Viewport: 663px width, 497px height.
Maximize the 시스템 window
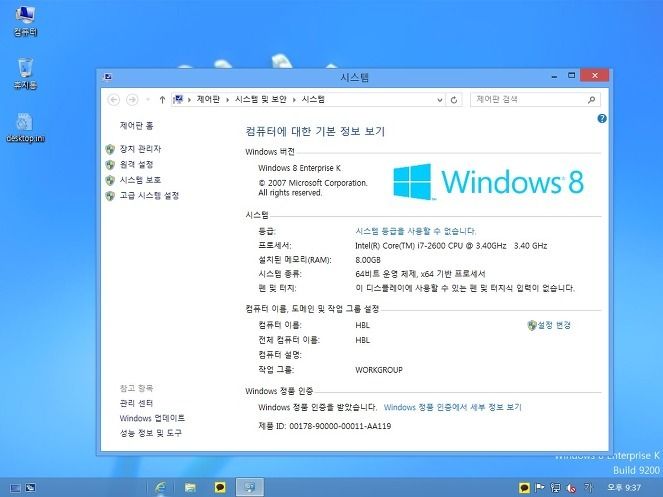click(571, 76)
